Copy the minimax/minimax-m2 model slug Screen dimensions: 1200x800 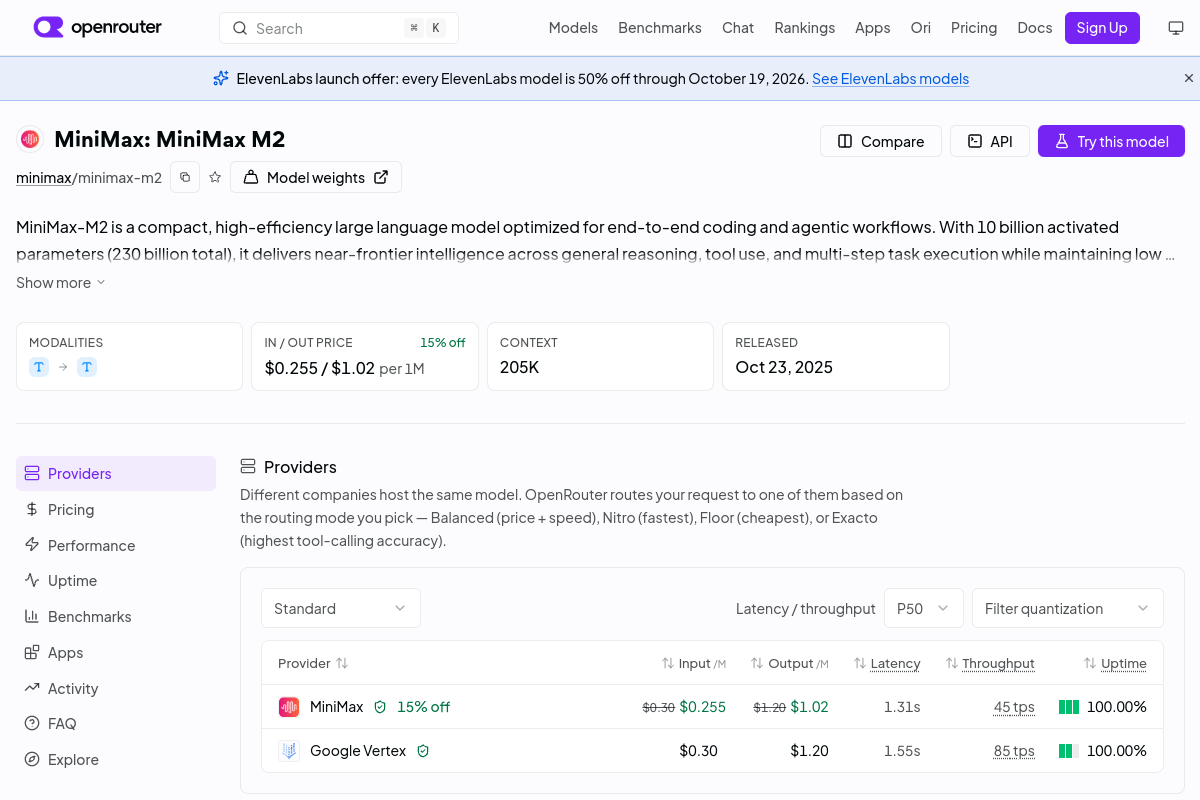[x=185, y=177]
